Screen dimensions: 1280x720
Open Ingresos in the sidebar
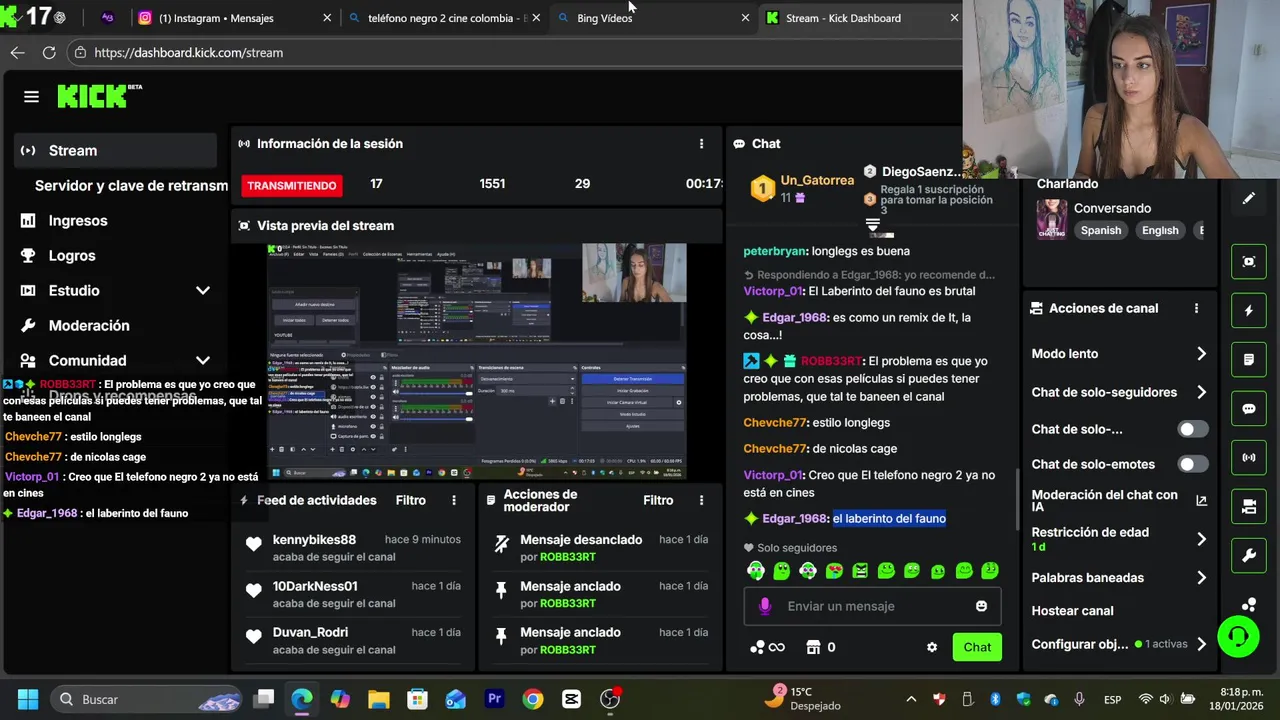pyautogui.click(x=78, y=221)
